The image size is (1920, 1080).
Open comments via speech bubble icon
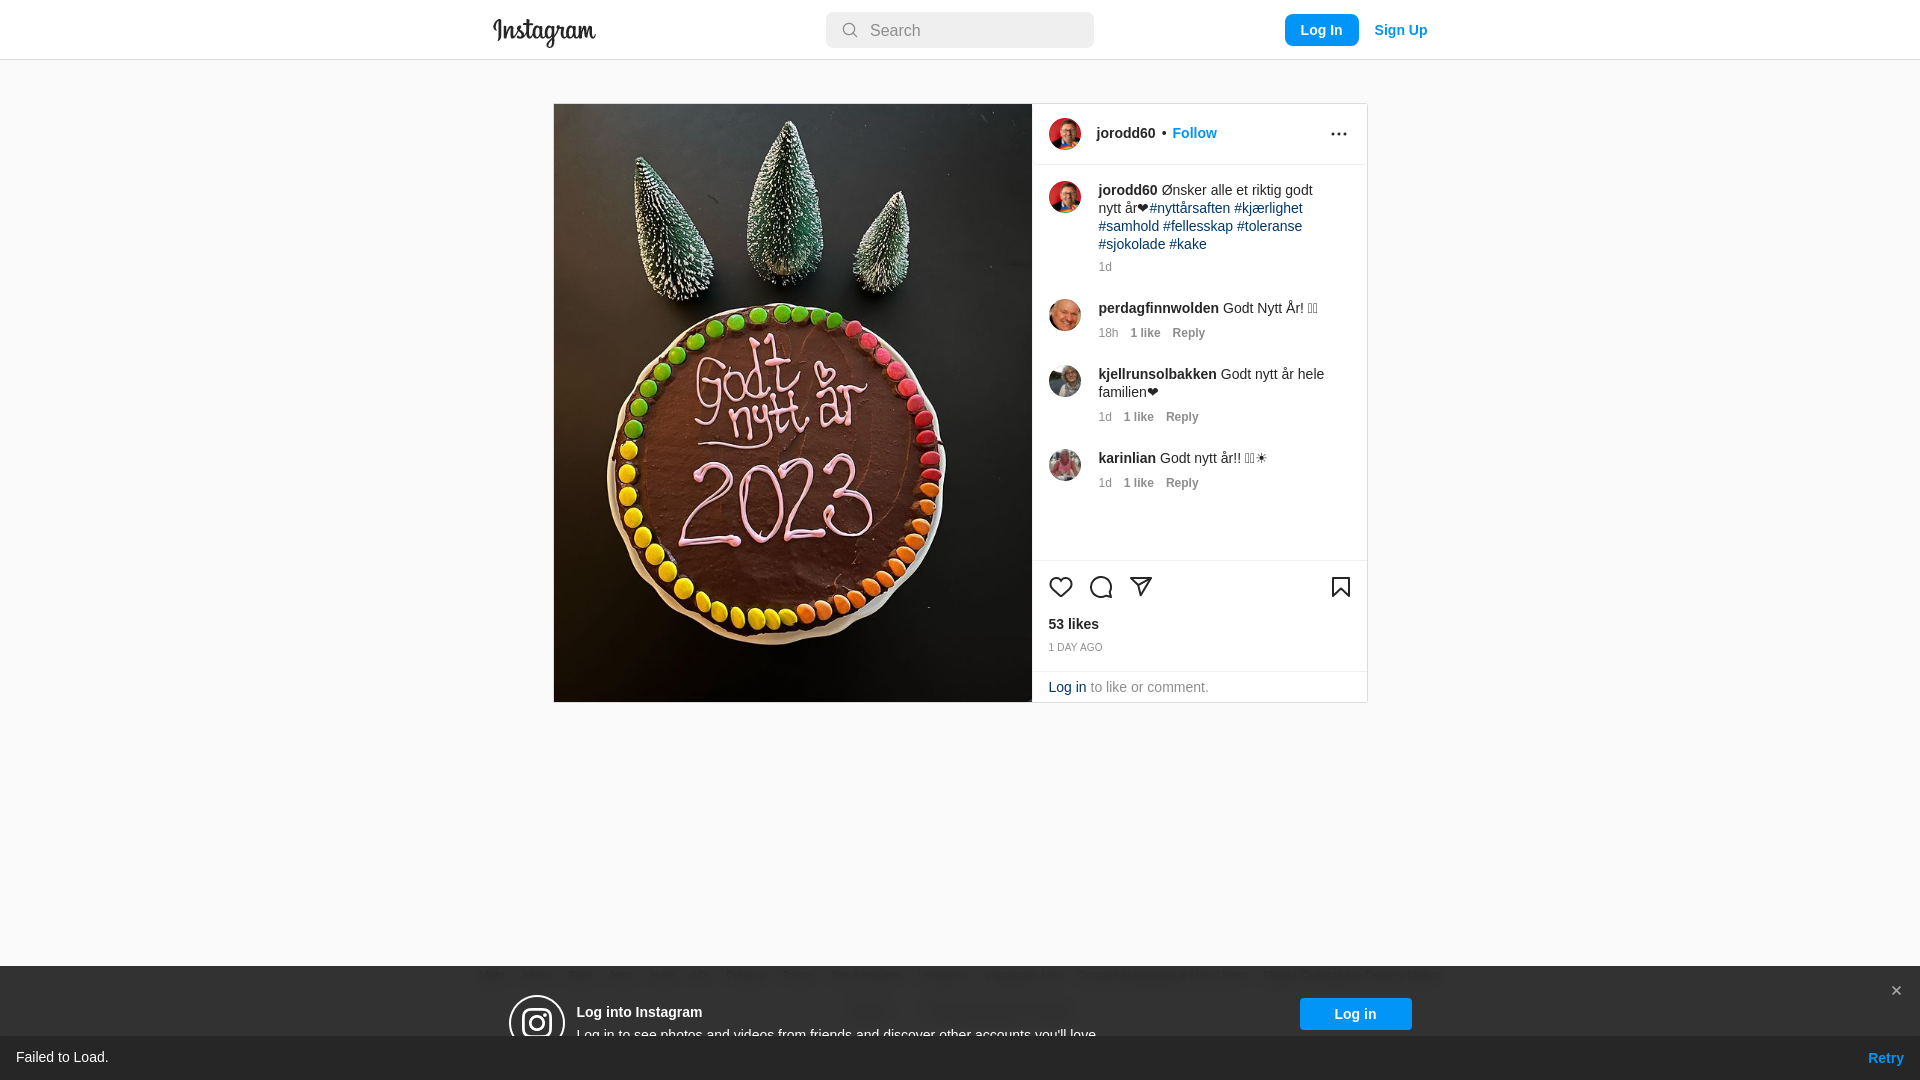pyautogui.click(x=1100, y=587)
